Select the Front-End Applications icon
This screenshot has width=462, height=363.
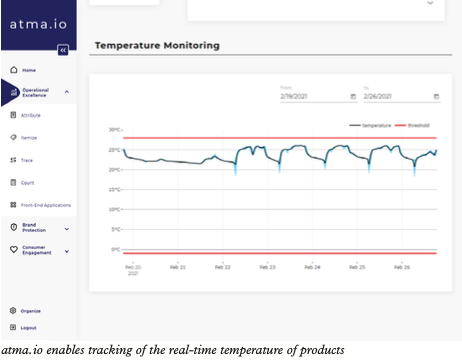[x=13, y=205]
